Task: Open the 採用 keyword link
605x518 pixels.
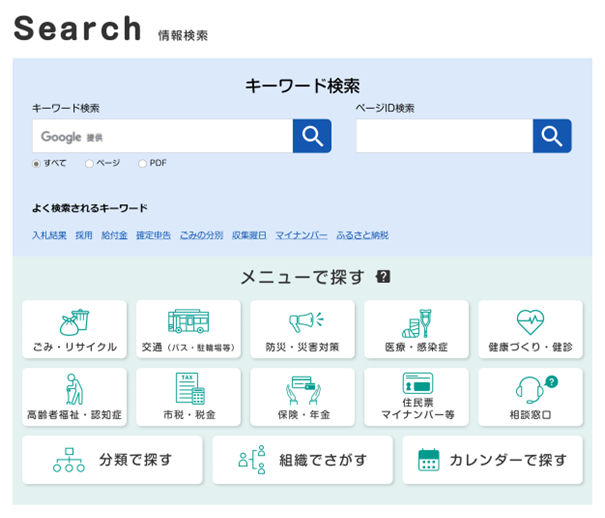Action: [84, 235]
